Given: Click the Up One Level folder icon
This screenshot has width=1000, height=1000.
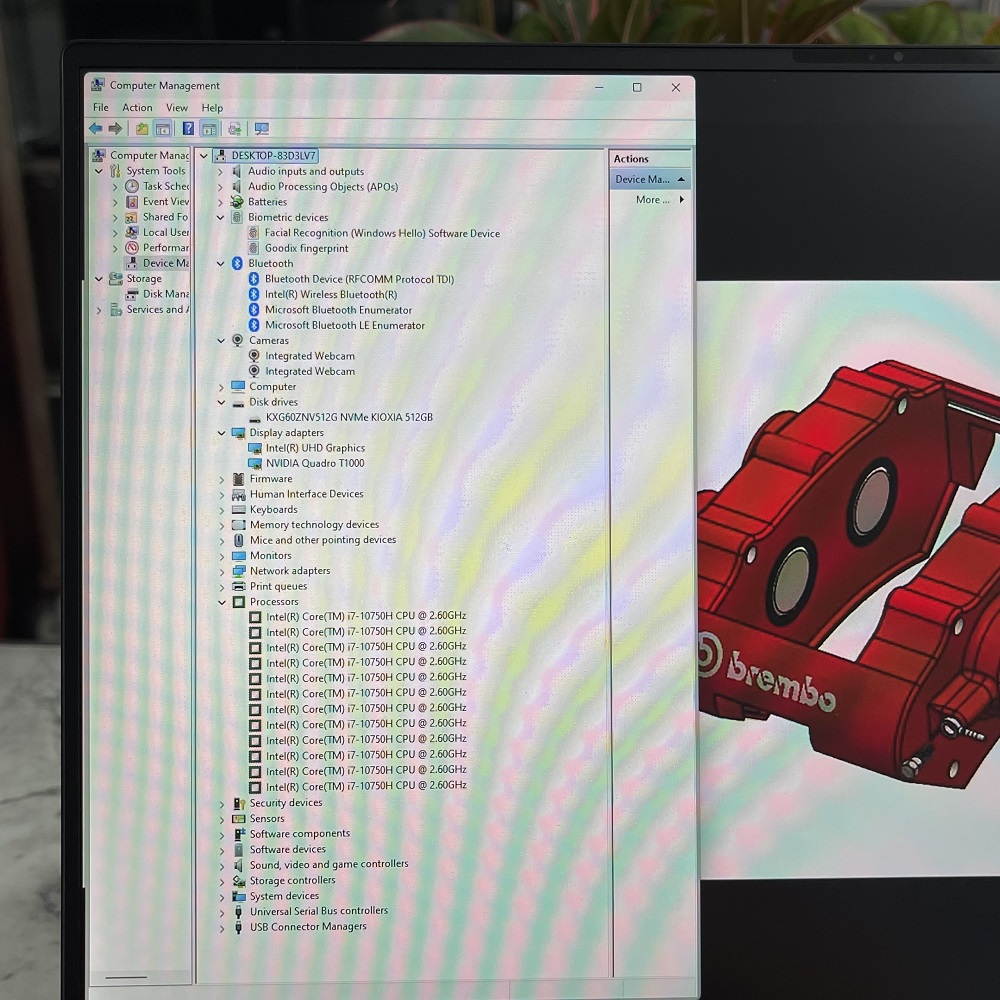Looking at the screenshot, I should click(142, 129).
